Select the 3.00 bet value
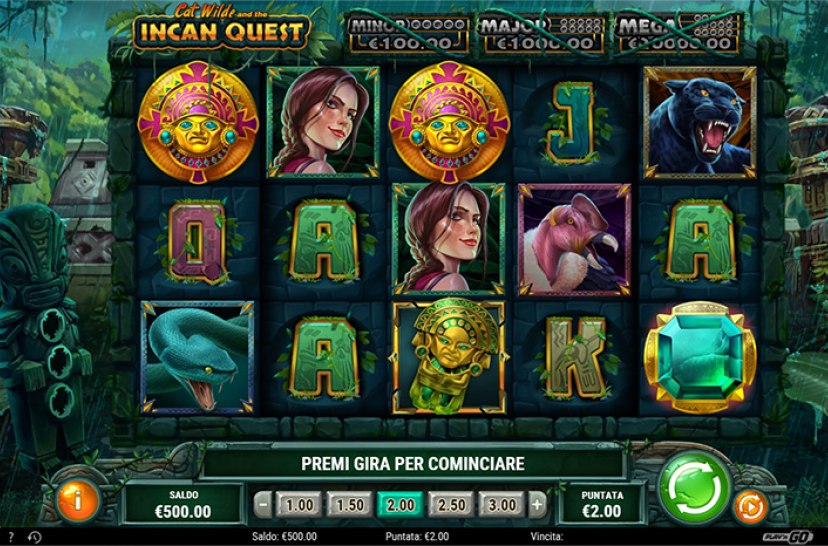 point(502,505)
